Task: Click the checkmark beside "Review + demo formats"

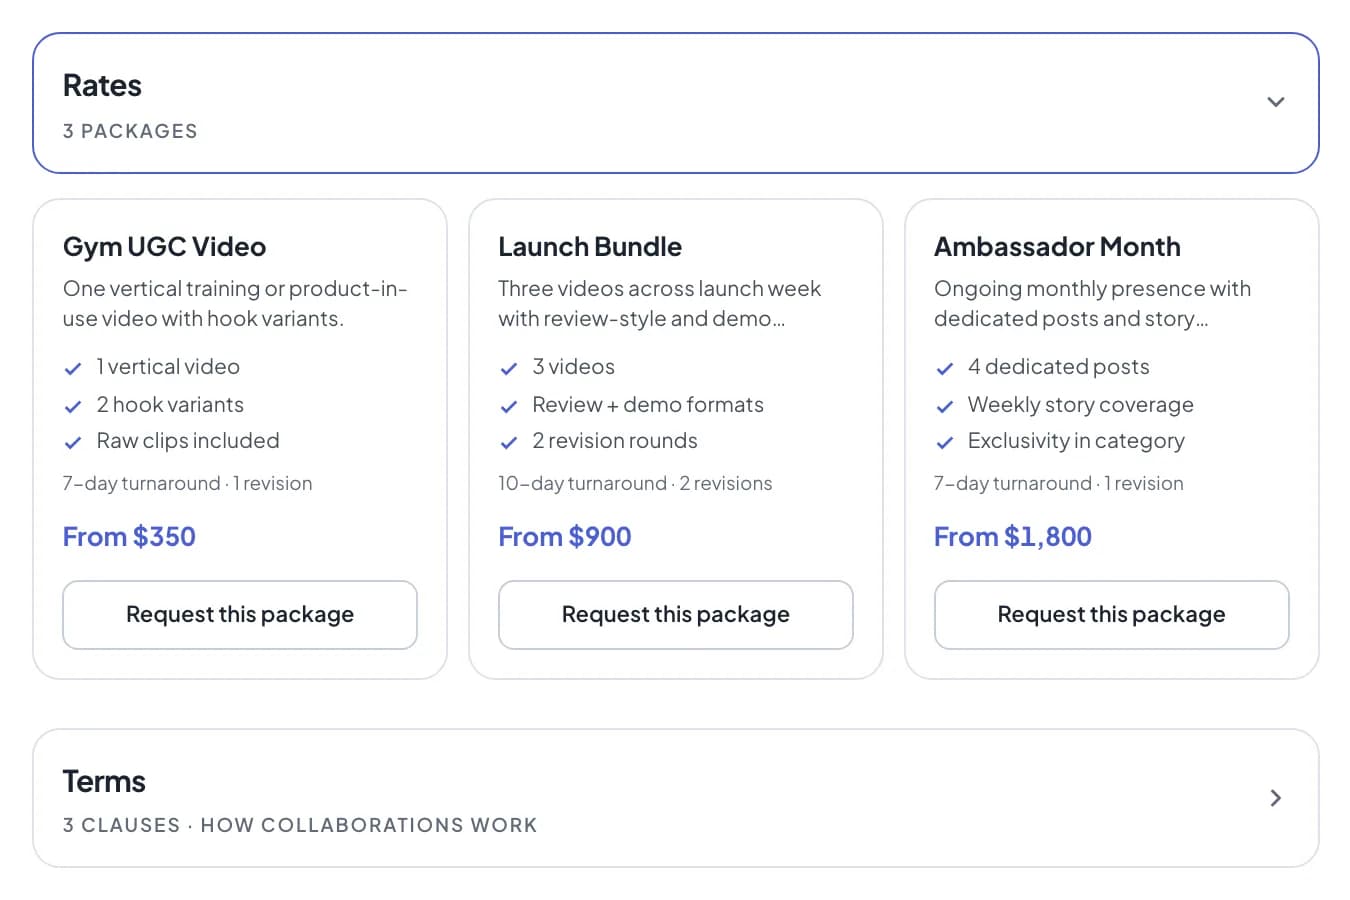Action: (509, 406)
